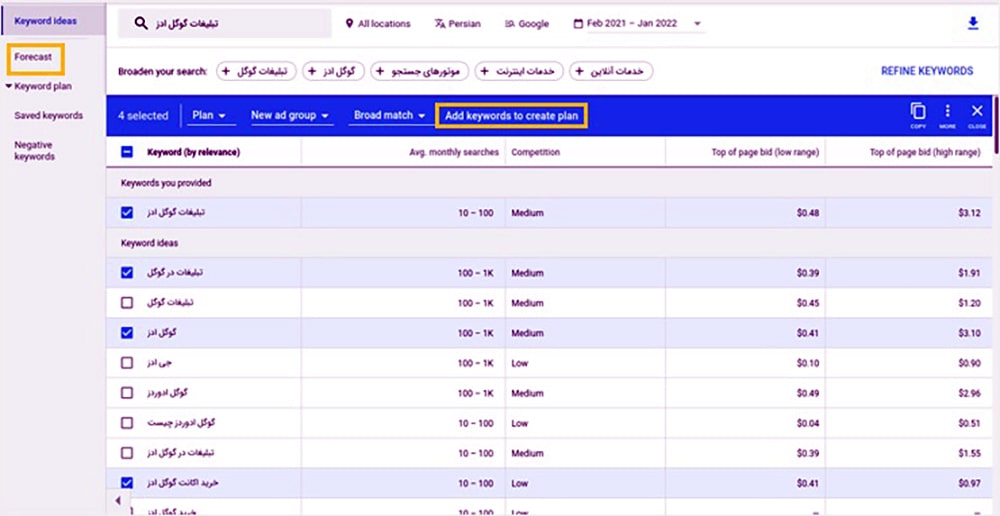Screen dimensions: 1000x516
Task: Select Keyword plan in the sidebar
Action: tap(43, 86)
